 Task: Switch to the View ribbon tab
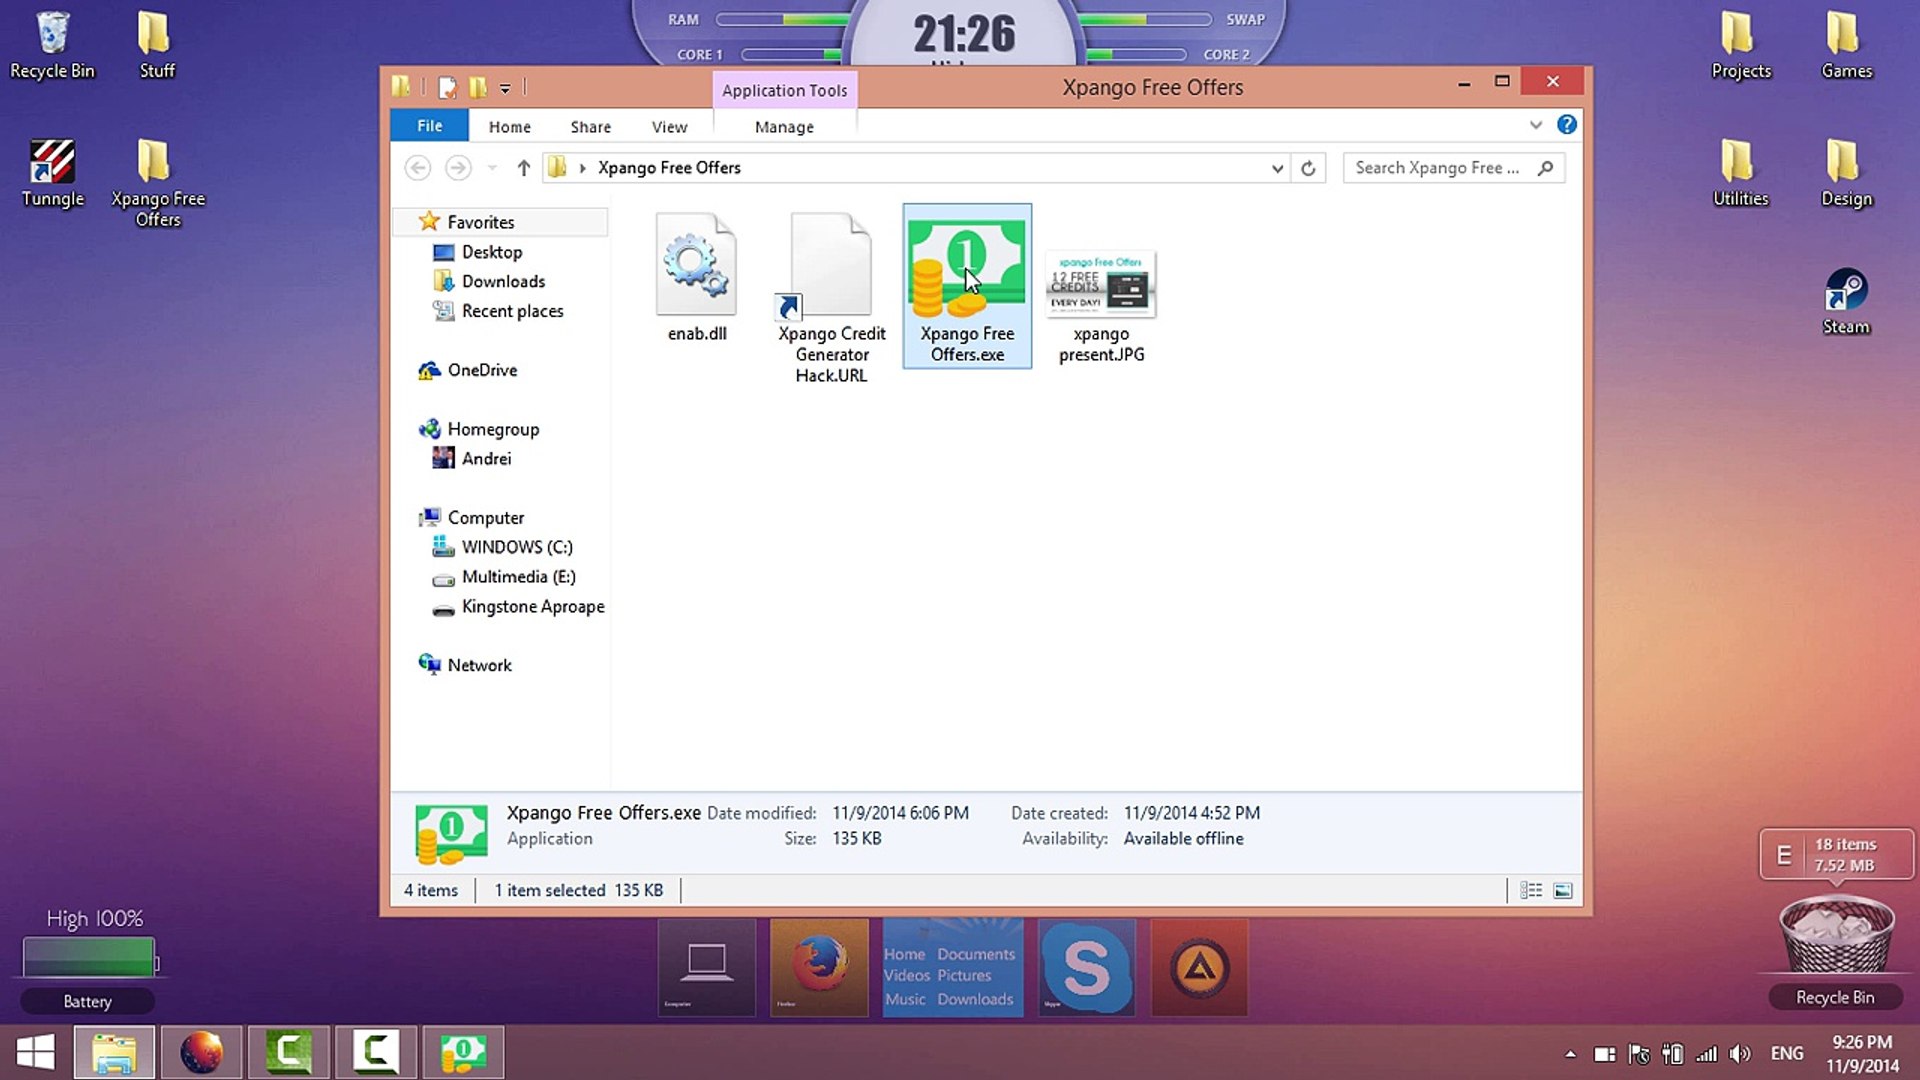(x=669, y=127)
